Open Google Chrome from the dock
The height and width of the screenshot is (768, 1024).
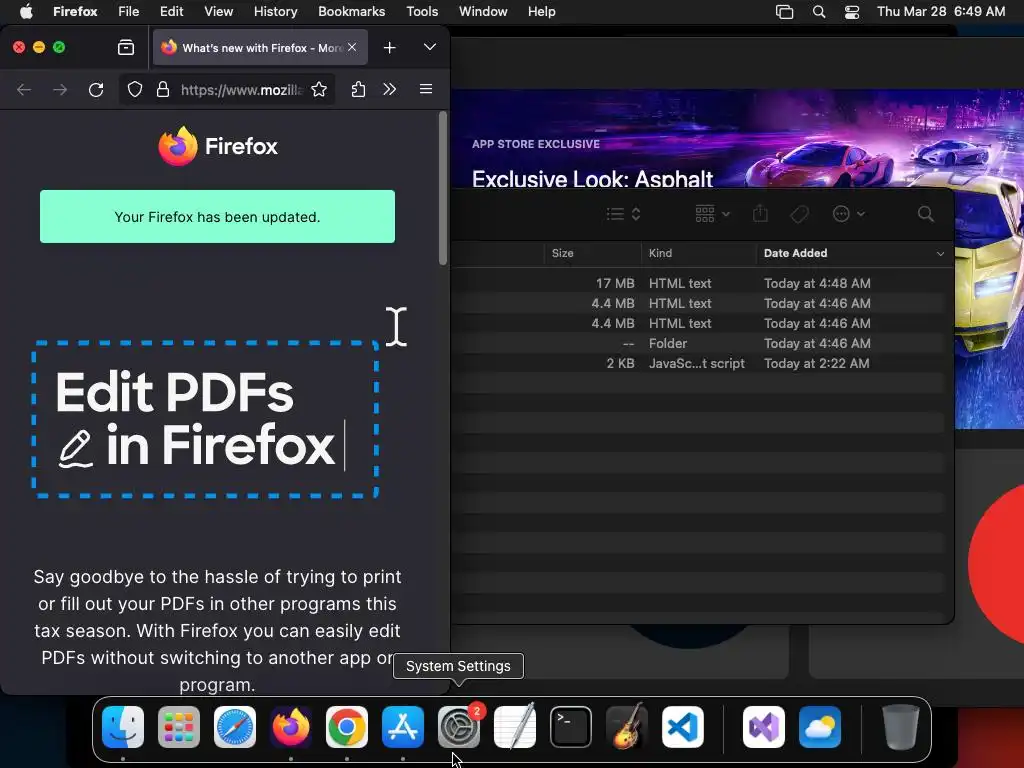pos(347,727)
